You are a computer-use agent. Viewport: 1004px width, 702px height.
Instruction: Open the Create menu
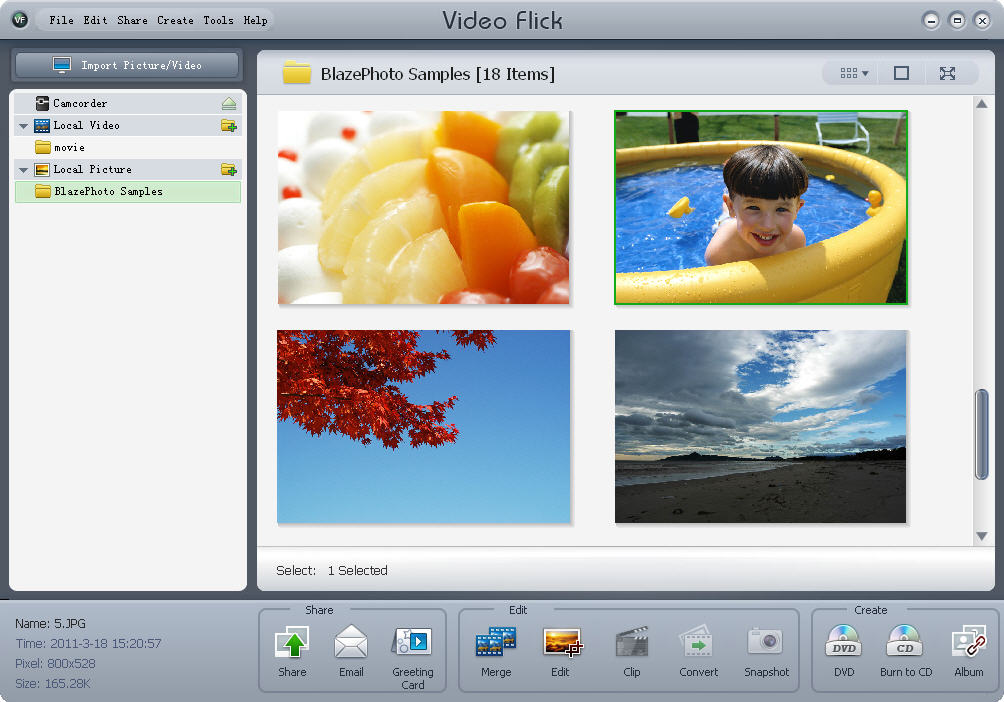pos(175,20)
